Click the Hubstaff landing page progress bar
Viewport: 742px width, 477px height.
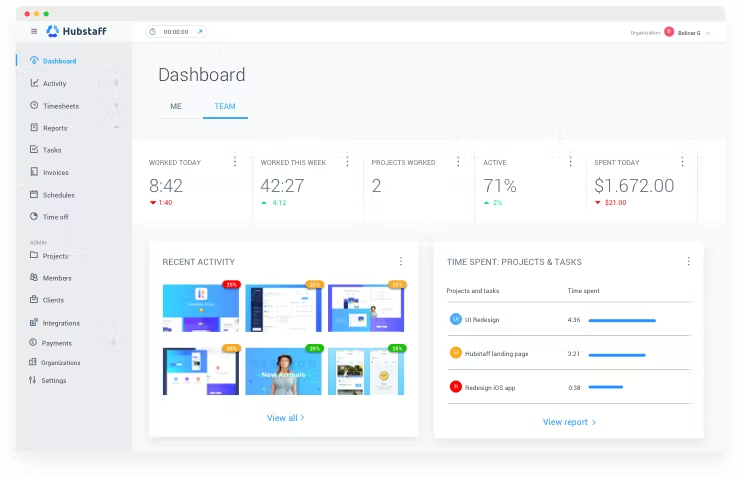tap(617, 355)
